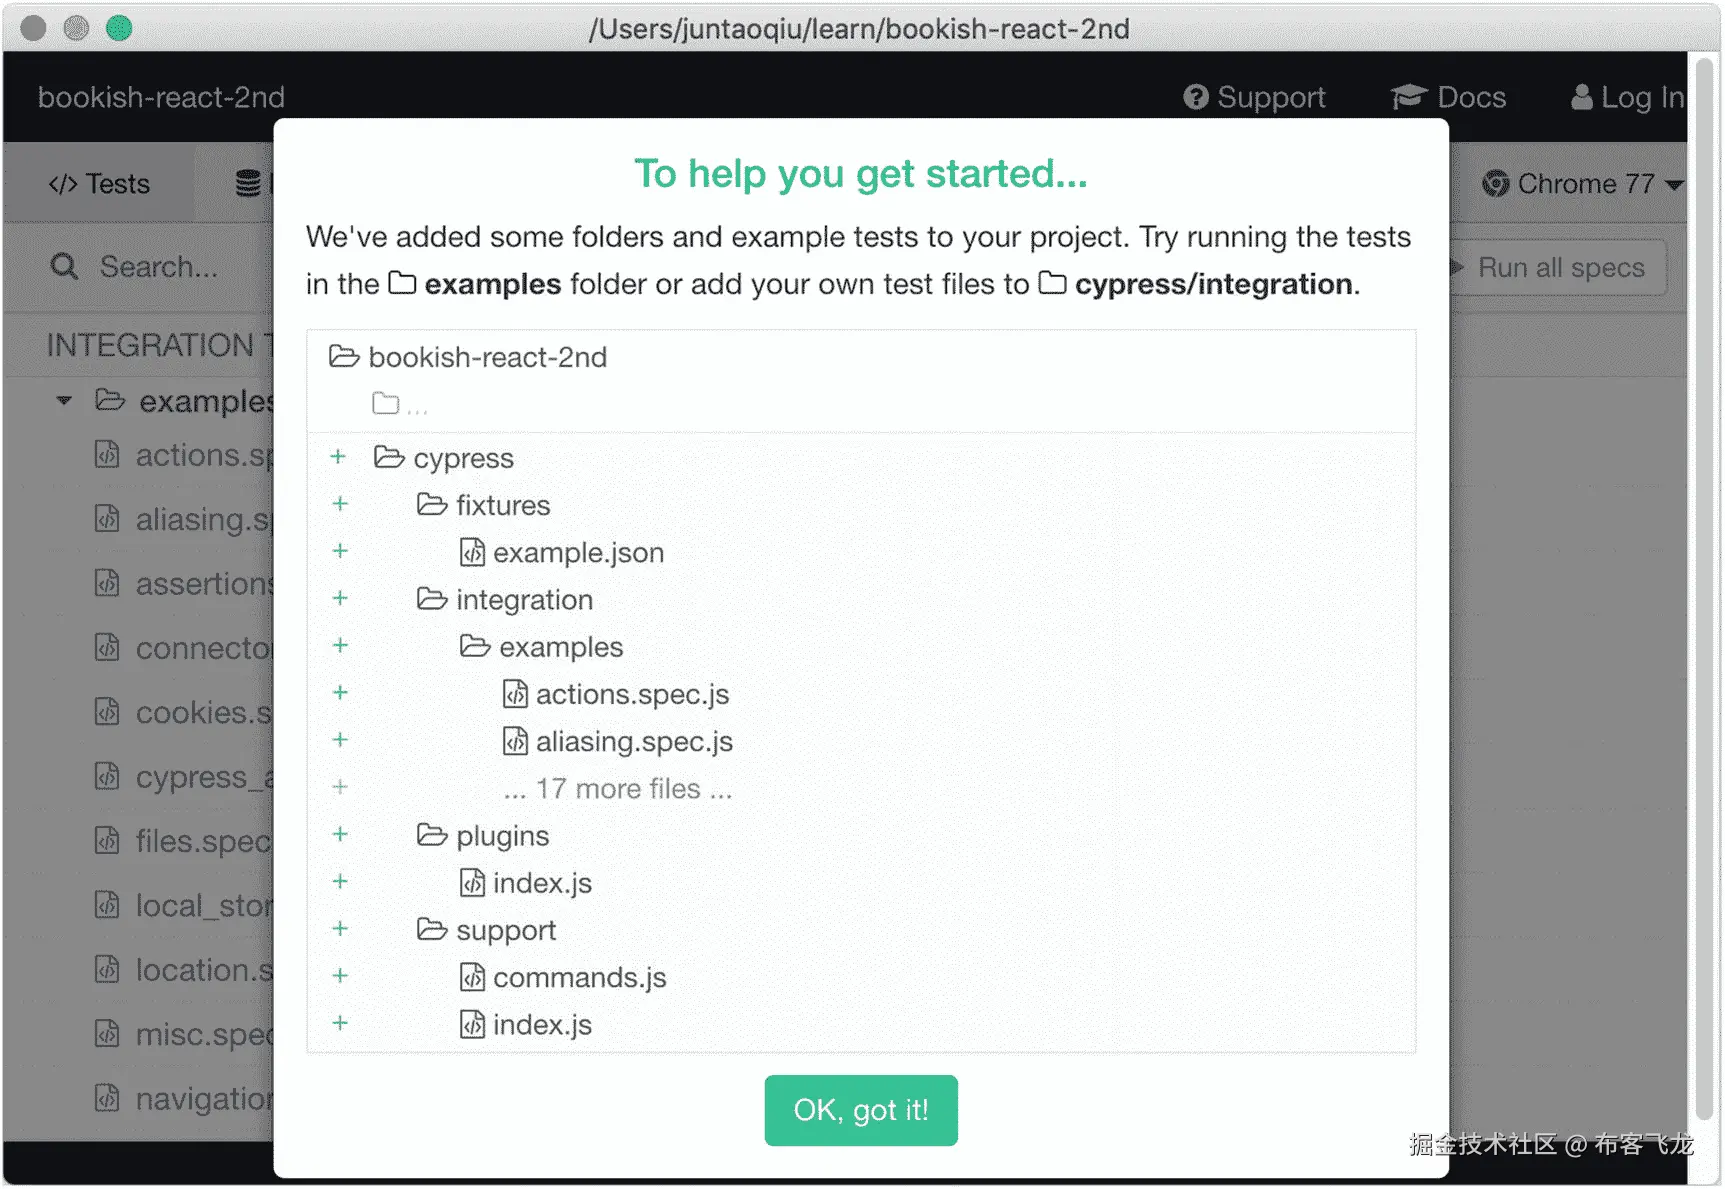Expand the 17 more files entry
1725x1189 pixels.
click(618, 789)
